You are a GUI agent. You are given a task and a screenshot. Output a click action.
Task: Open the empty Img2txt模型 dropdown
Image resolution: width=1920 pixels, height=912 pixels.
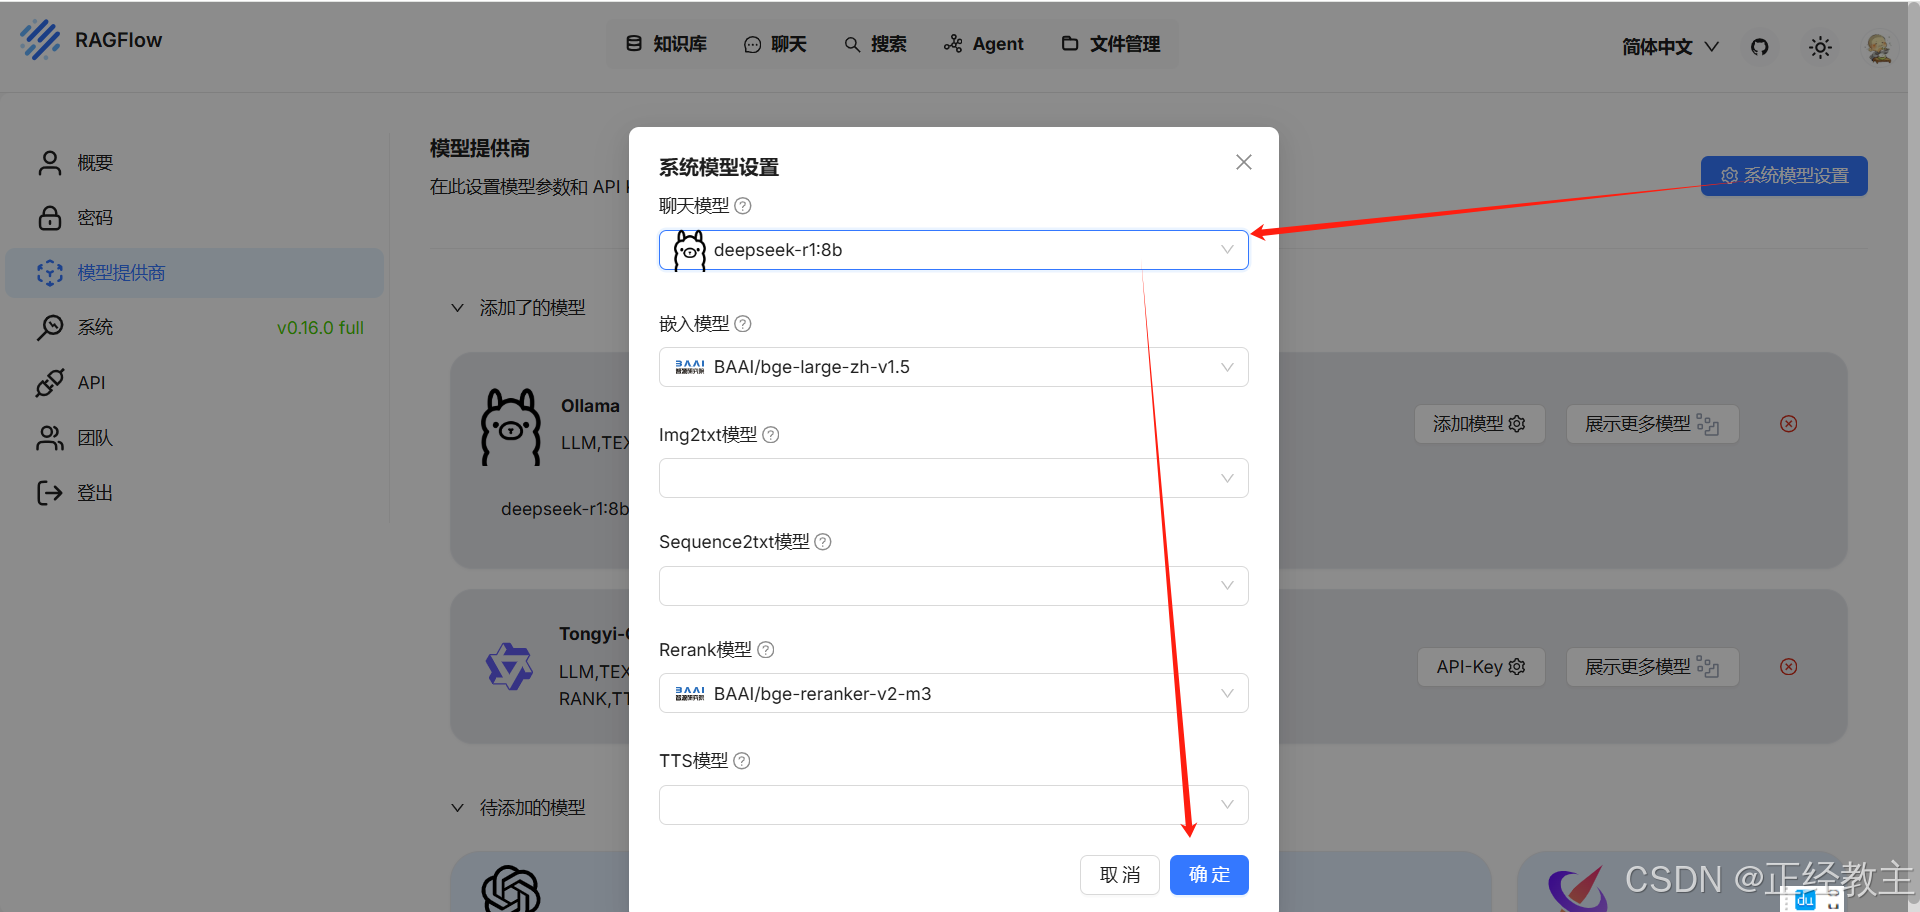953,478
